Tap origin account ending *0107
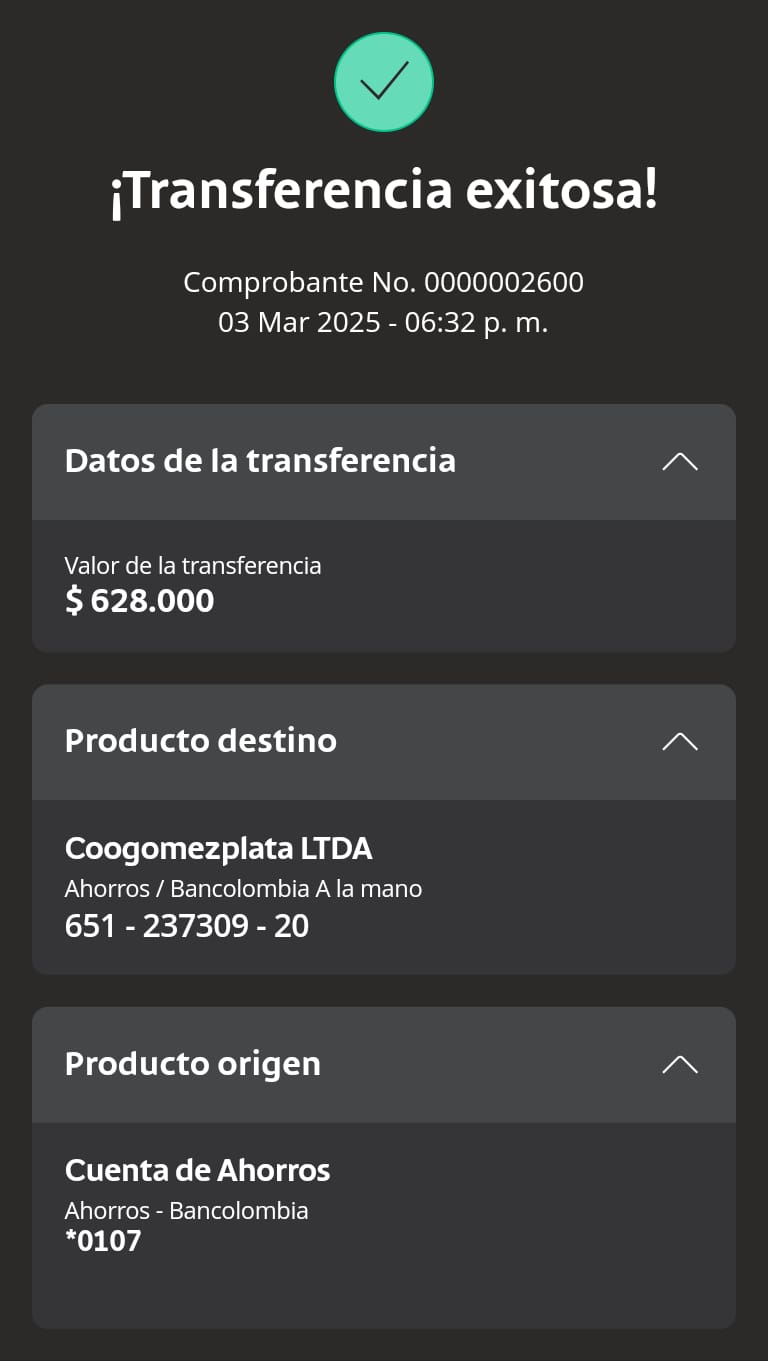Image resolution: width=768 pixels, height=1361 pixels. 104,1242
